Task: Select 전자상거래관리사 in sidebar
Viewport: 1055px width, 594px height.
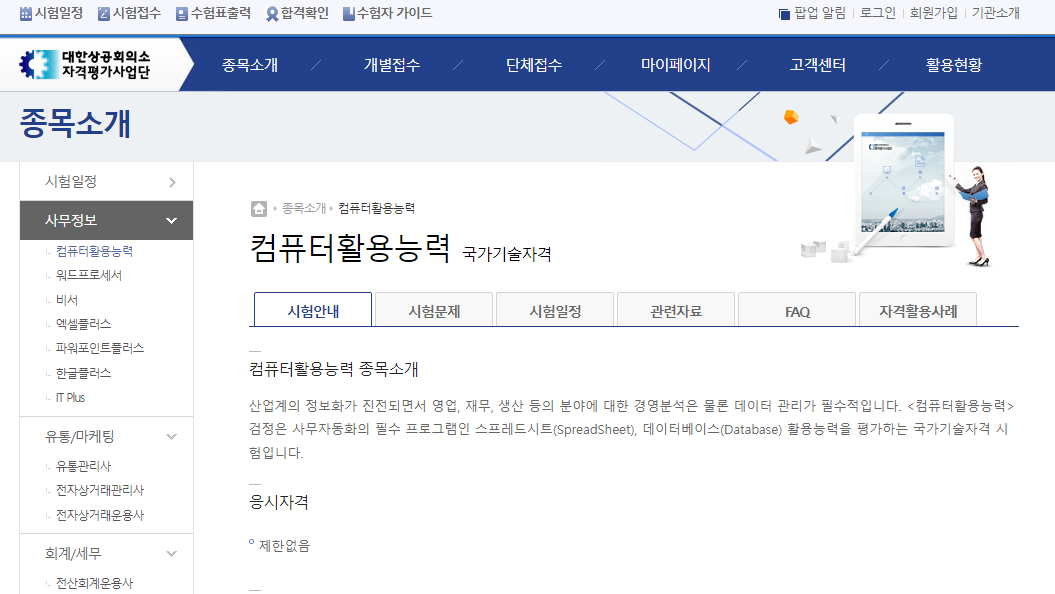Action: tap(100, 490)
